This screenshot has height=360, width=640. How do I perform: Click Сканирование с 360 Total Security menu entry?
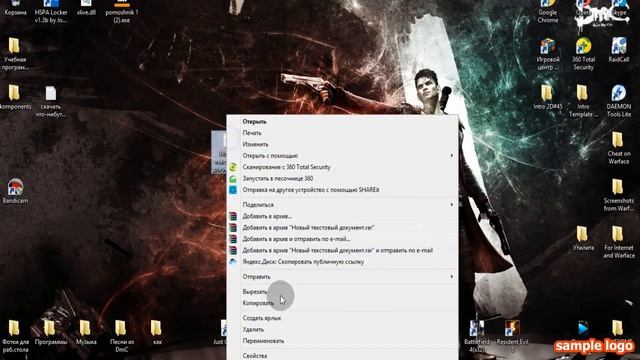click(x=342, y=167)
